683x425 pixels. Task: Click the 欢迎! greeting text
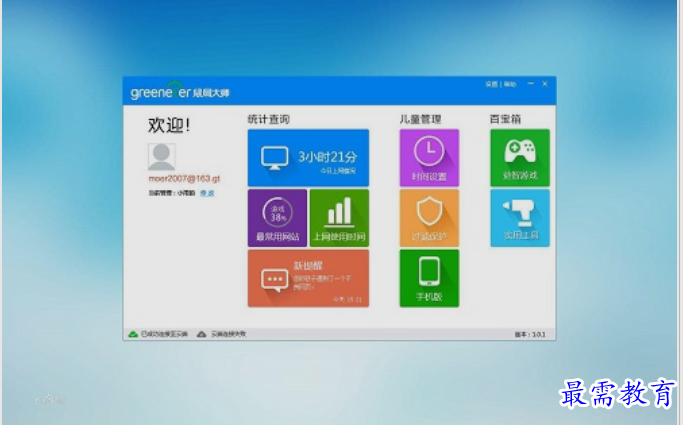169,125
